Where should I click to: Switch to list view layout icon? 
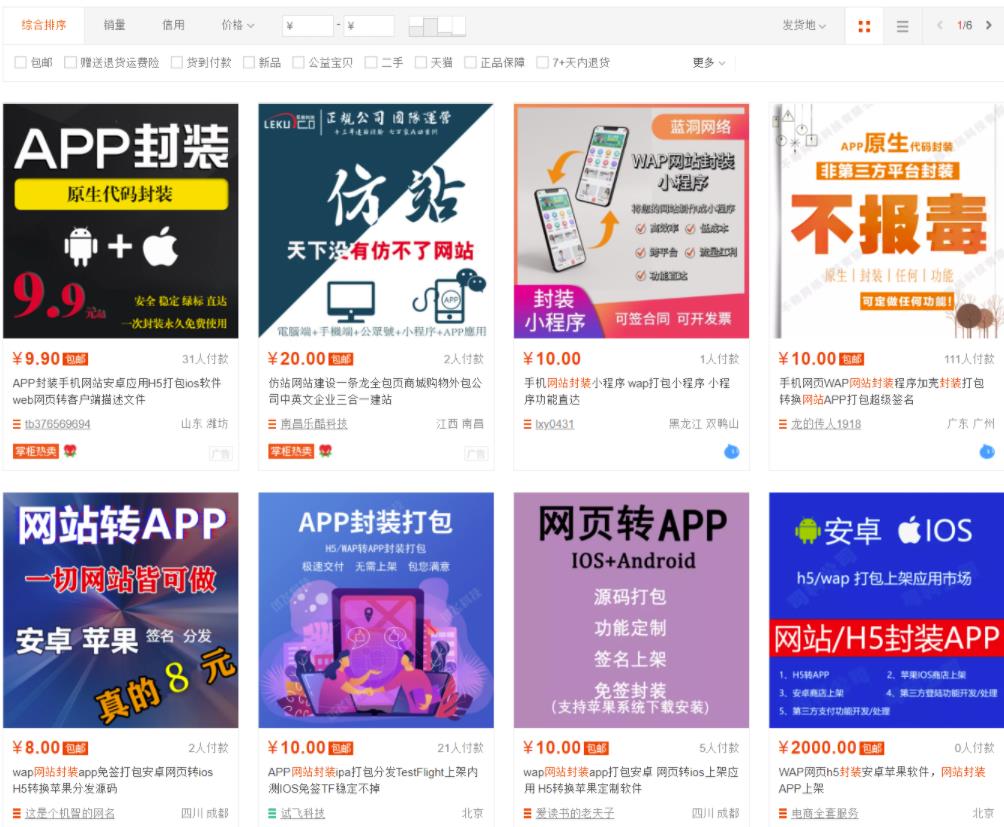tap(903, 25)
